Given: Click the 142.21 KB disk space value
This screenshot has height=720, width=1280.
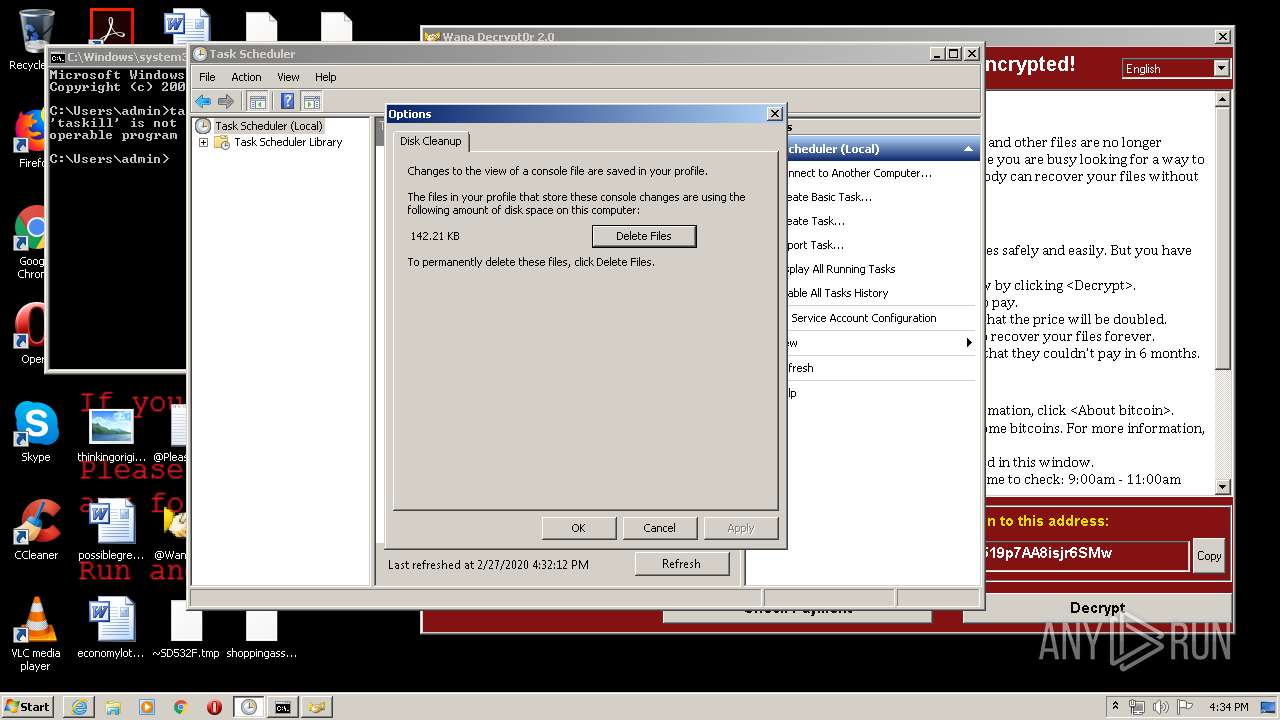Looking at the screenshot, I should click(435, 236).
